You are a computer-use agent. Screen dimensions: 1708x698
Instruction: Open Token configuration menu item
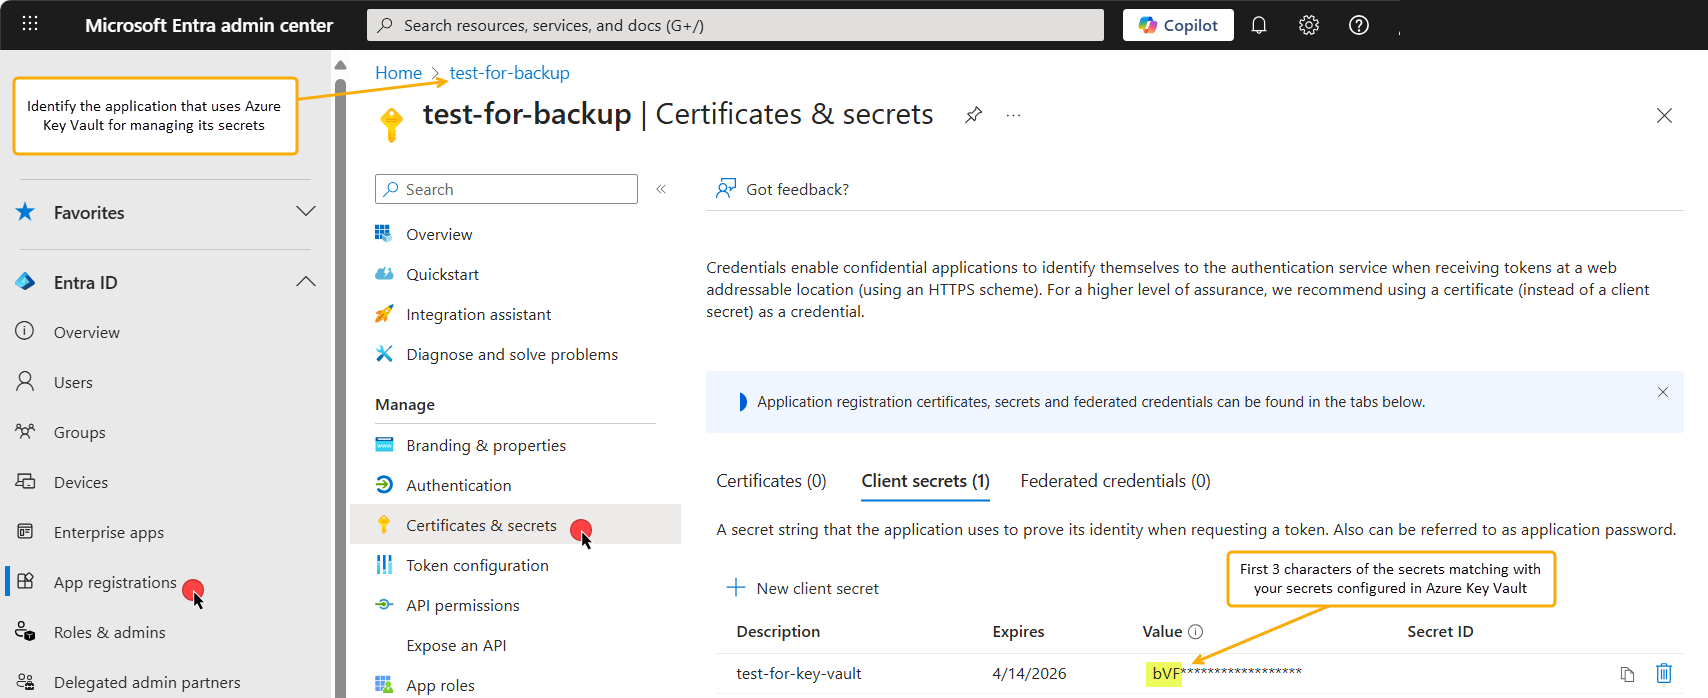pos(477,565)
